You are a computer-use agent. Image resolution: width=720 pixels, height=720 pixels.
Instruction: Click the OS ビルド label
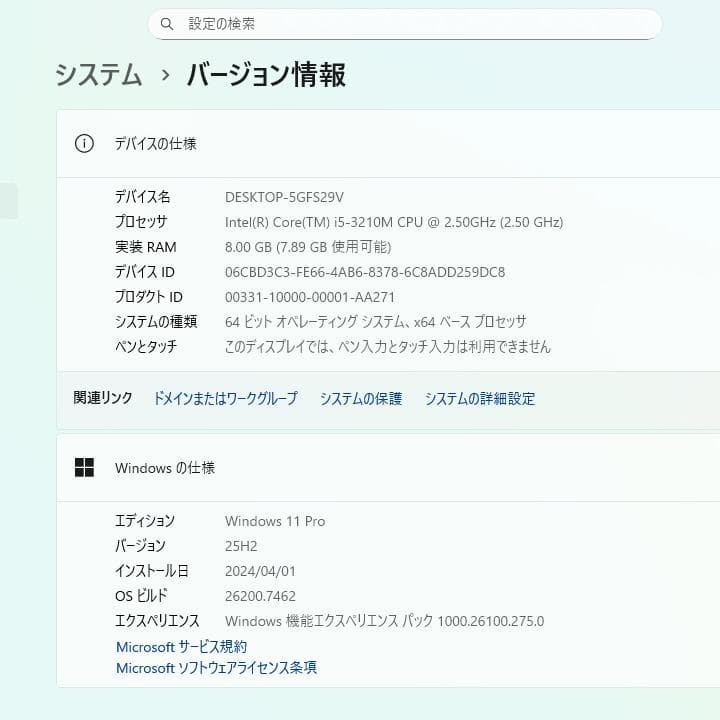(141, 596)
